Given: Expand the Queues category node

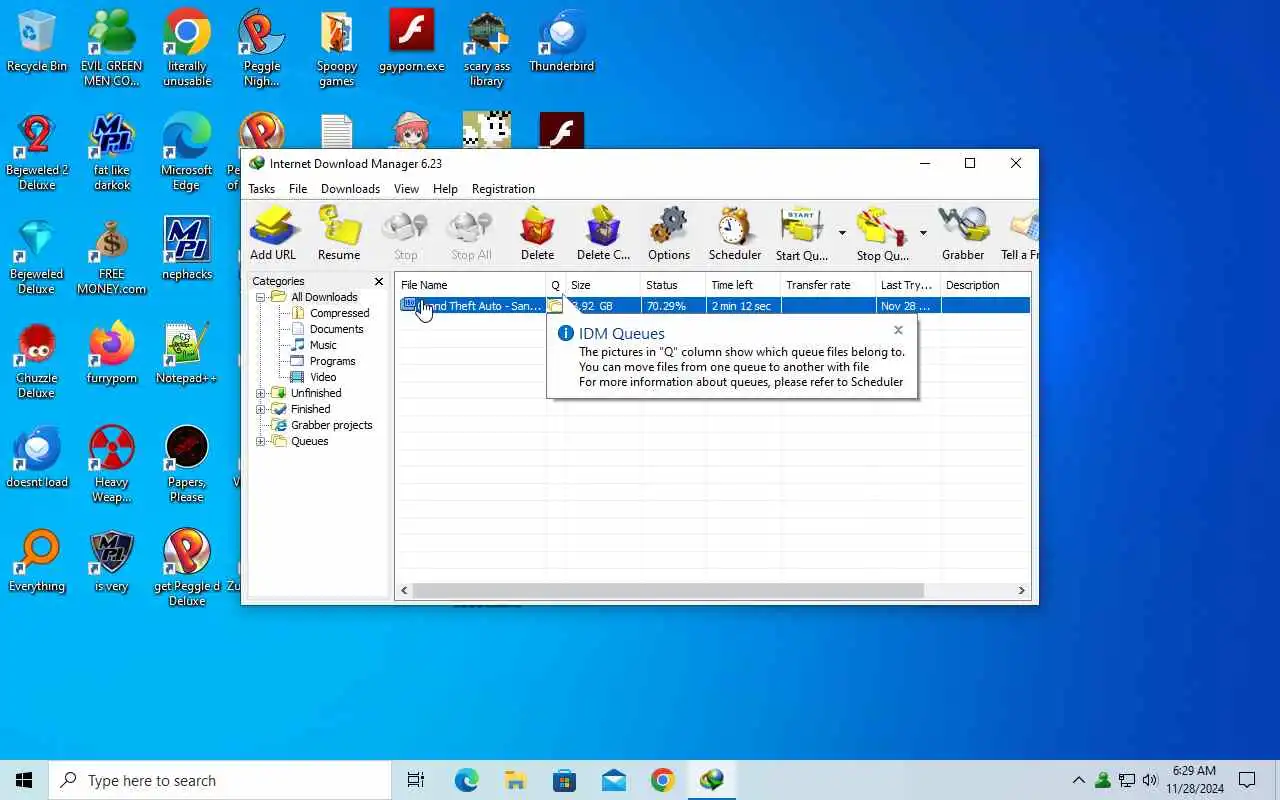Looking at the screenshot, I should click(261, 441).
